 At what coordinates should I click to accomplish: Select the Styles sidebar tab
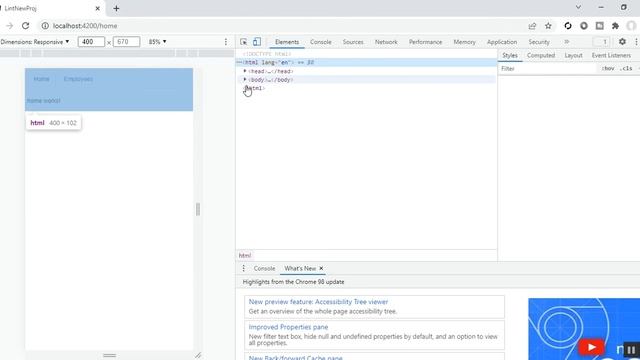pyautogui.click(x=510, y=55)
